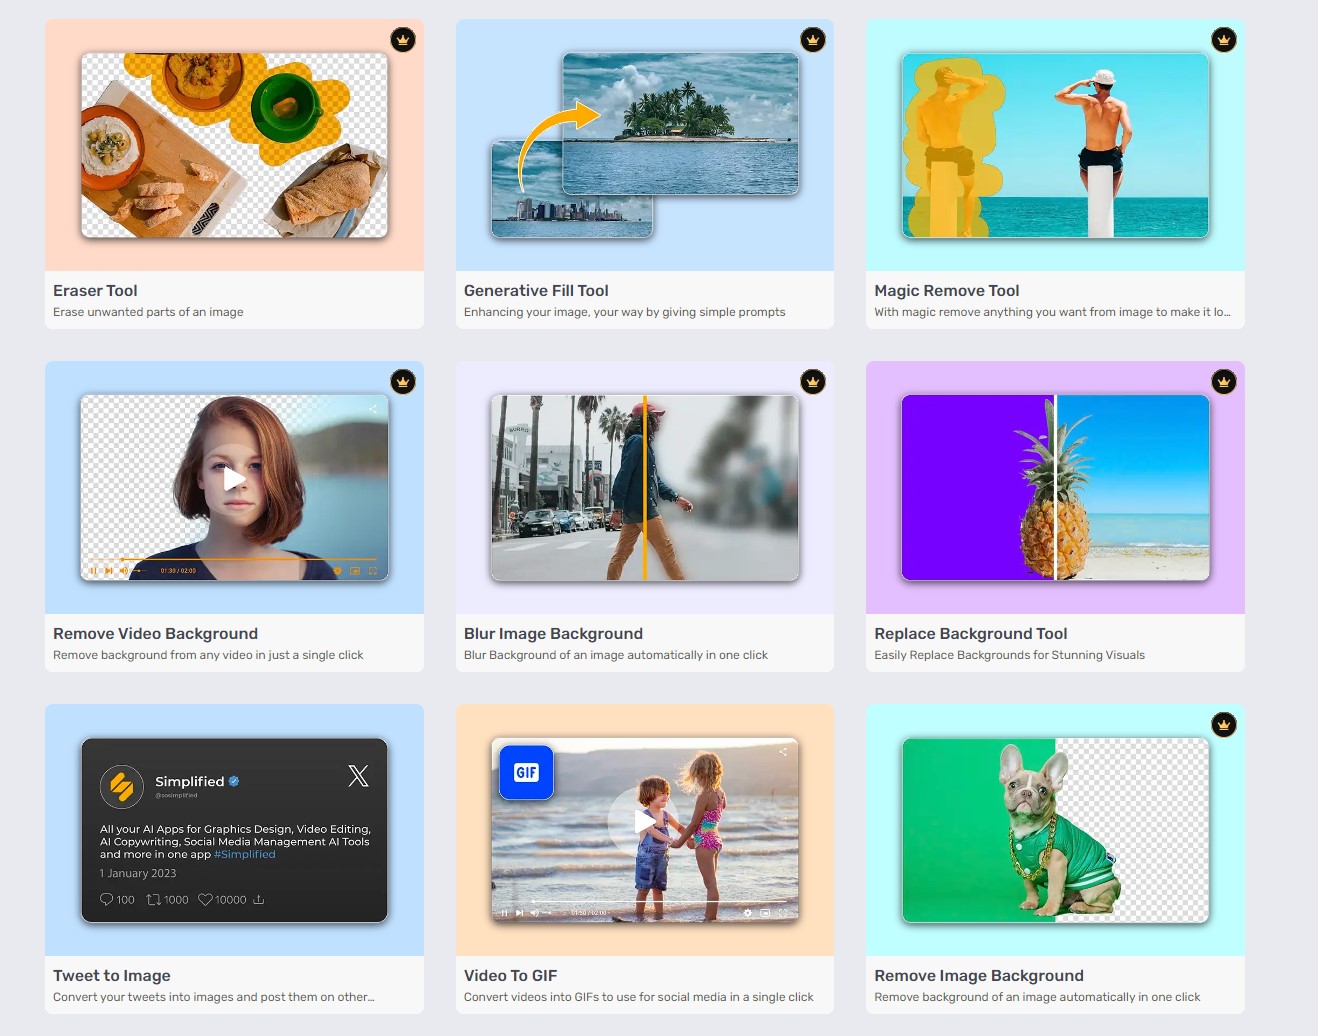Image resolution: width=1318 pixels, height=1036 pixels.
Task: Click the blue GIF badge icon
Action: click(x=526, y=772)
